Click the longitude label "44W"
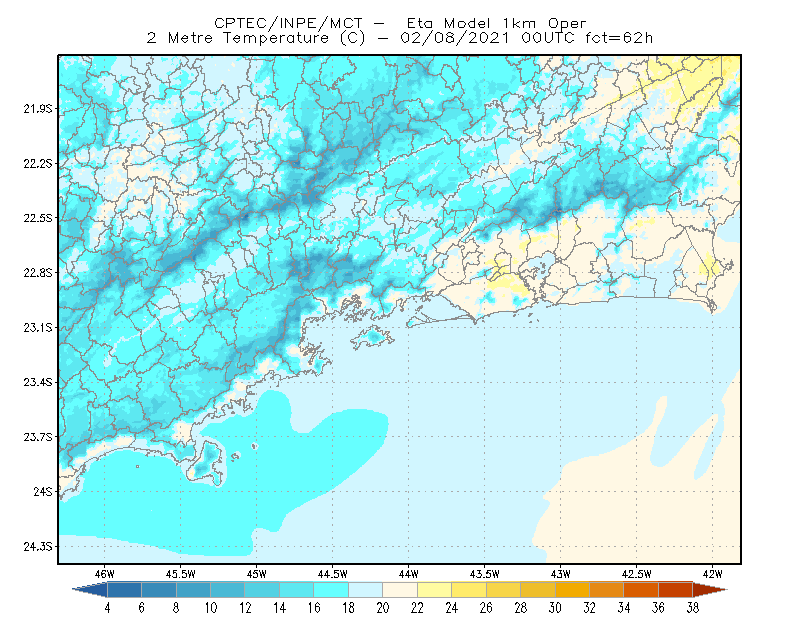The image size is (800, 618). click(409, 574)
